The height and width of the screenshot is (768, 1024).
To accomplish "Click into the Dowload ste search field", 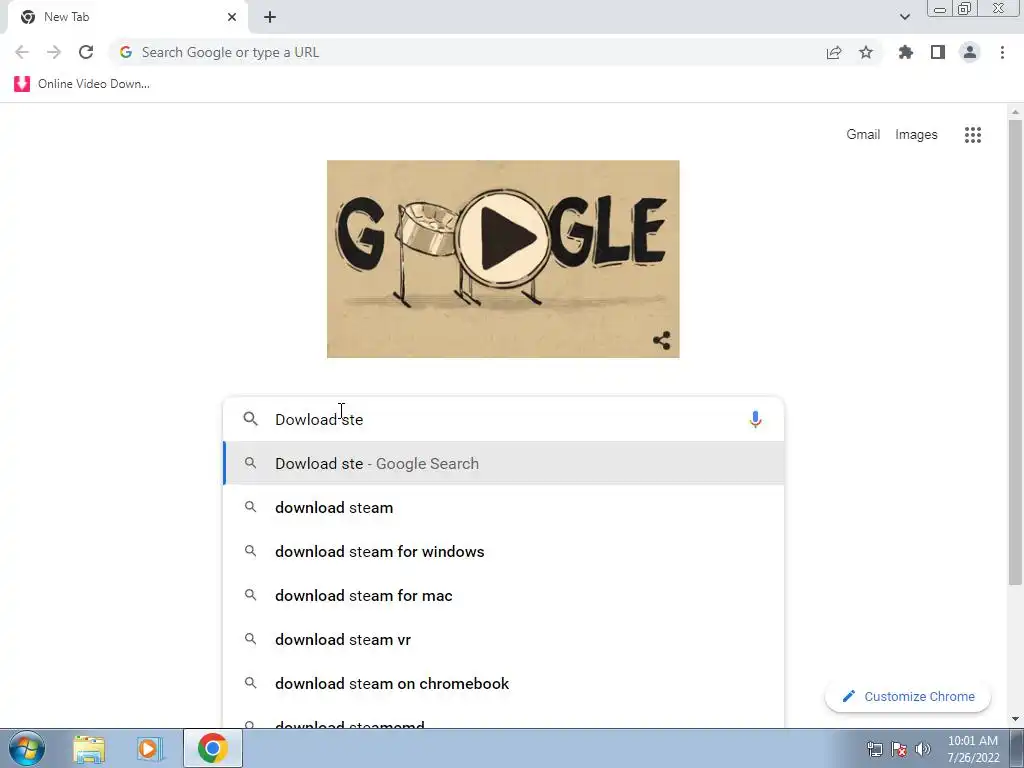I will tap(503, 419).
